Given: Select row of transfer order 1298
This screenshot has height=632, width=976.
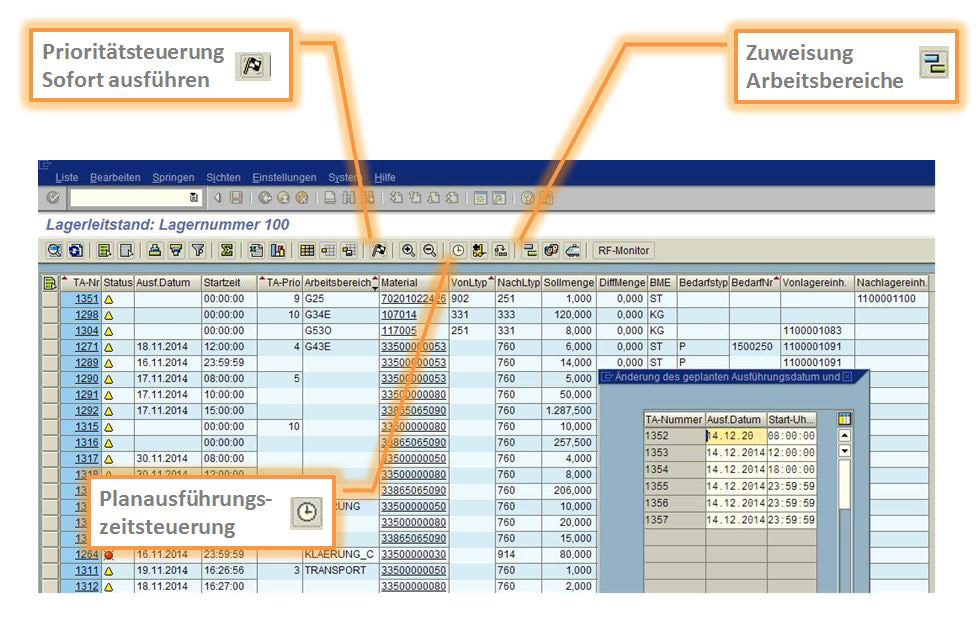Looking at the screenshot, I should (x=50, y=314).
